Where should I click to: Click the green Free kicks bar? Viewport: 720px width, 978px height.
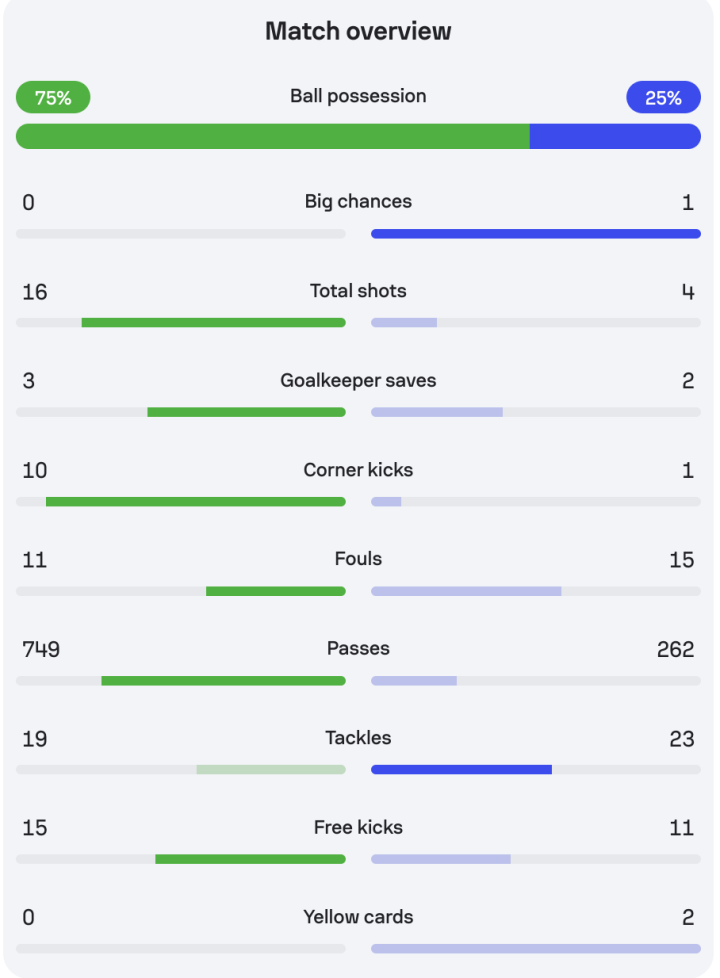250,859
